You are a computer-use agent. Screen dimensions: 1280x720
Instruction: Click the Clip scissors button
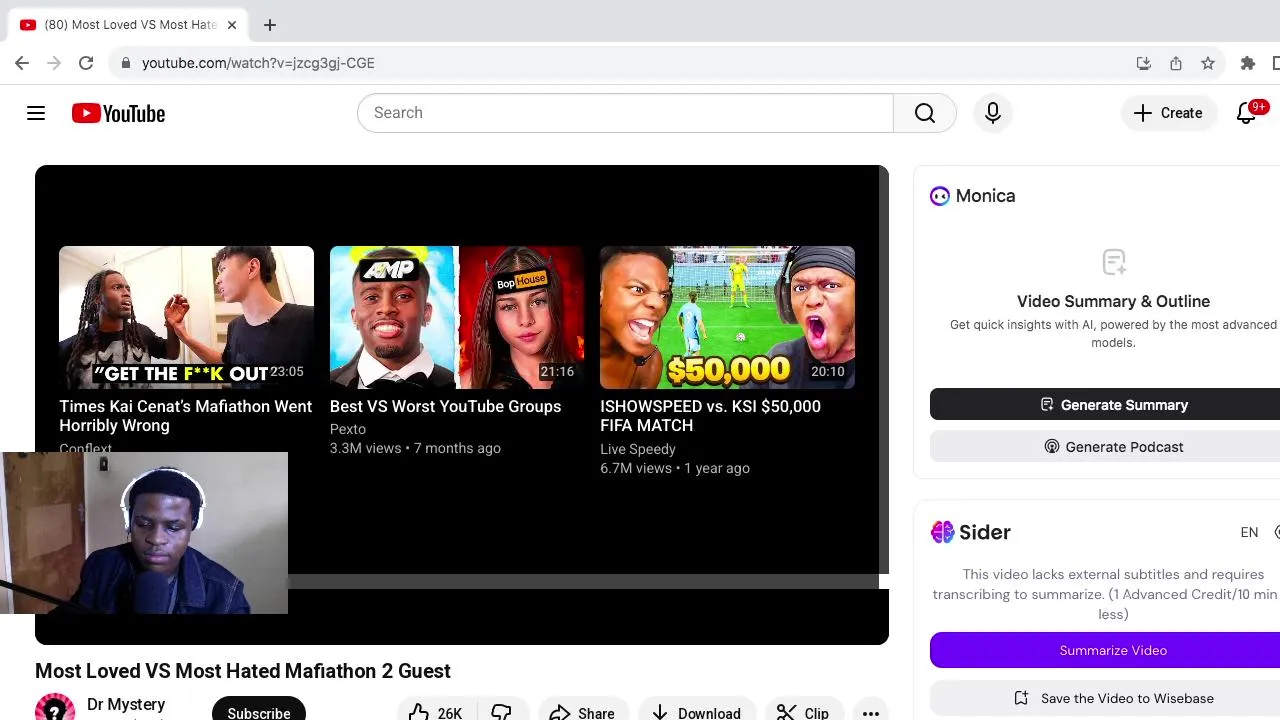click(x=804, y=711)
